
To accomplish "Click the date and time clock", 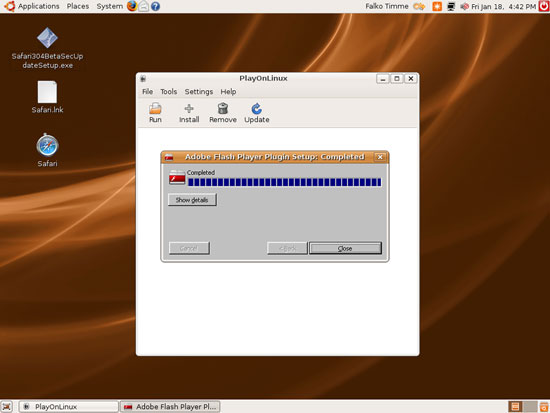I will [x=503, y=6].
